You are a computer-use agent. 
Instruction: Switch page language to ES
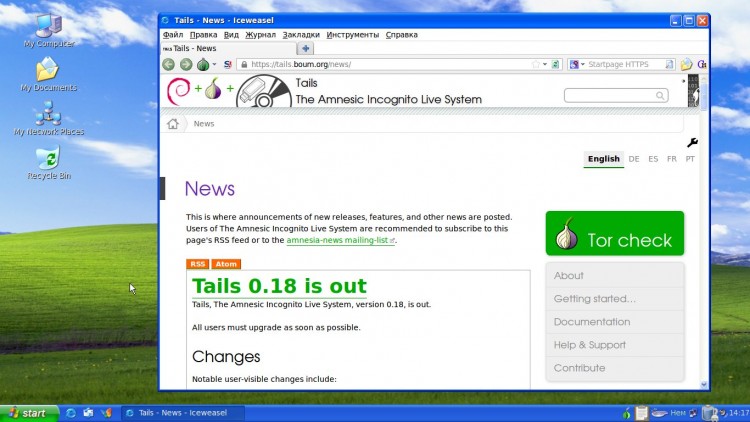[x=653, y=159]
